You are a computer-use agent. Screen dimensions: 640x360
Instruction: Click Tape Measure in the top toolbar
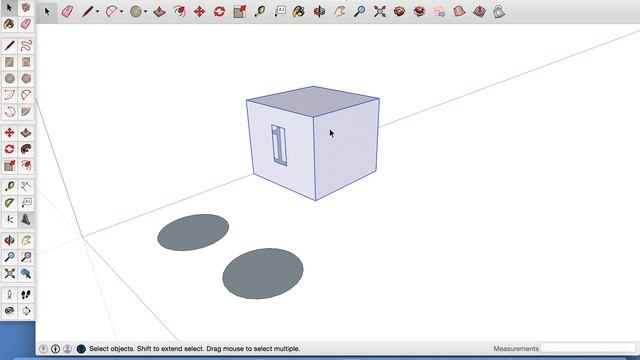click(260, 11)
